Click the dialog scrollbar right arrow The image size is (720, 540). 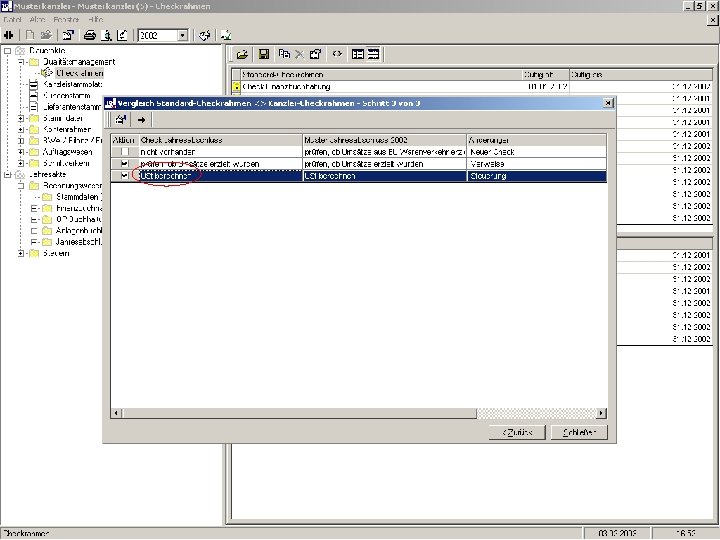point(601,413)
